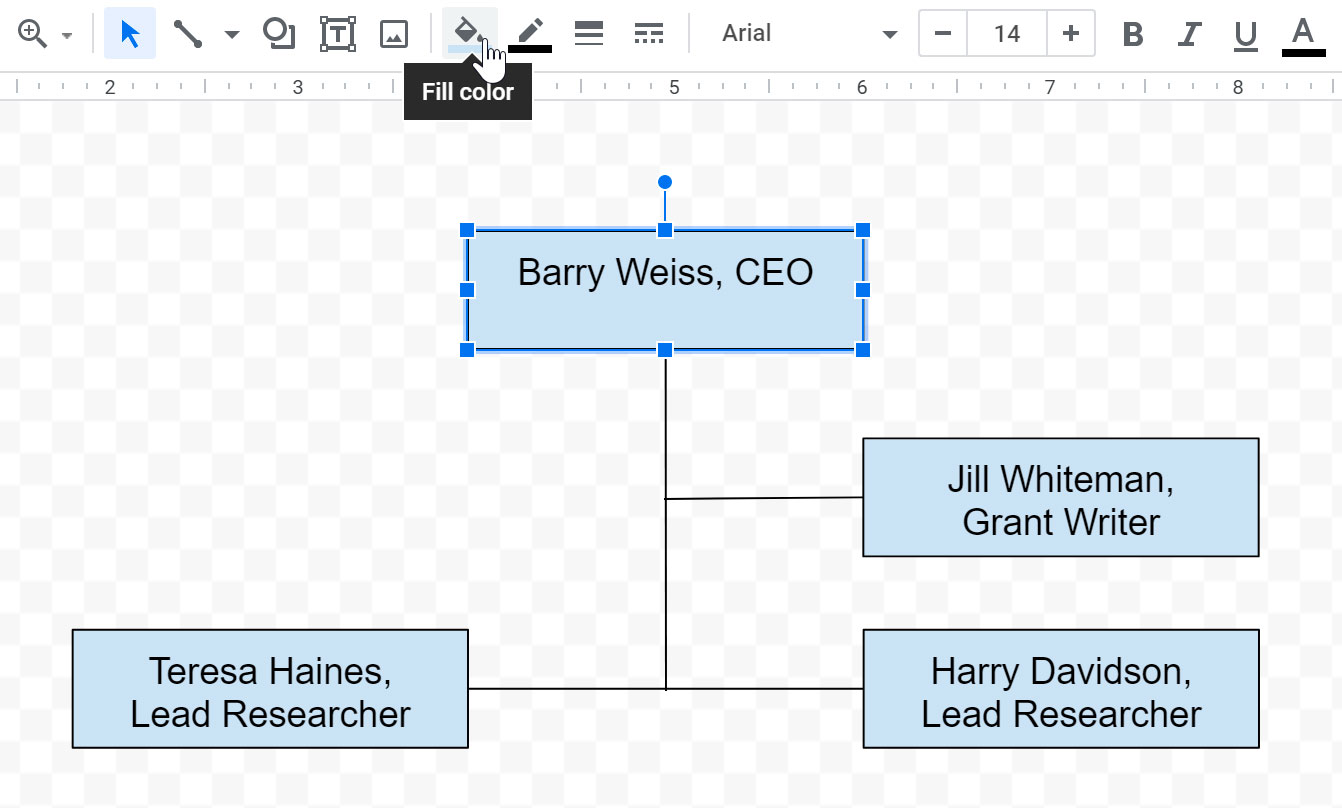The width and height of the screenshot is (1342, 808).
Task: Expand the Line tool type dropdown arrow
Action: 232,35
